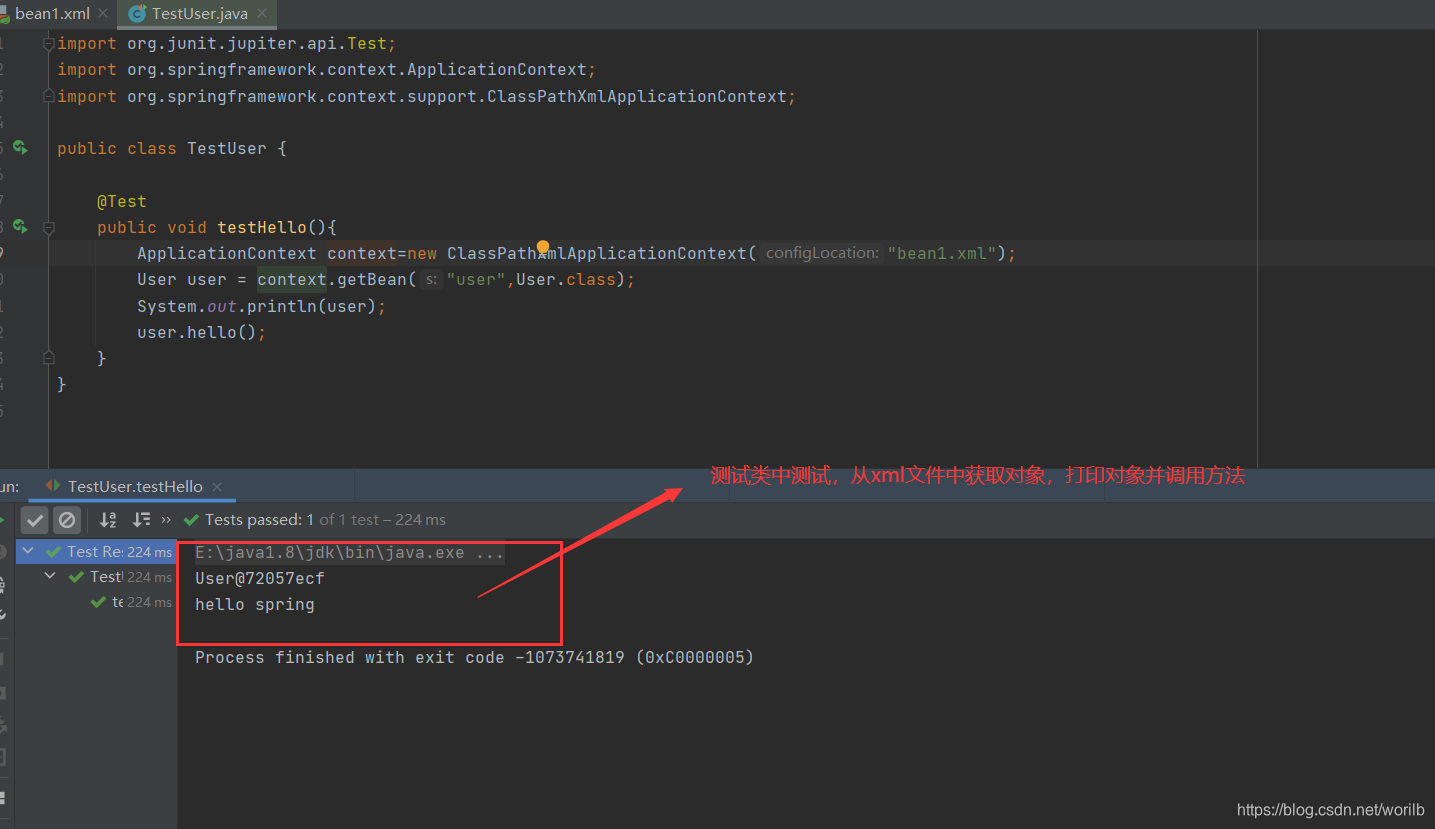
Task: Click the "bean1.xml" string literal in the code
Action: click(941, 253)
